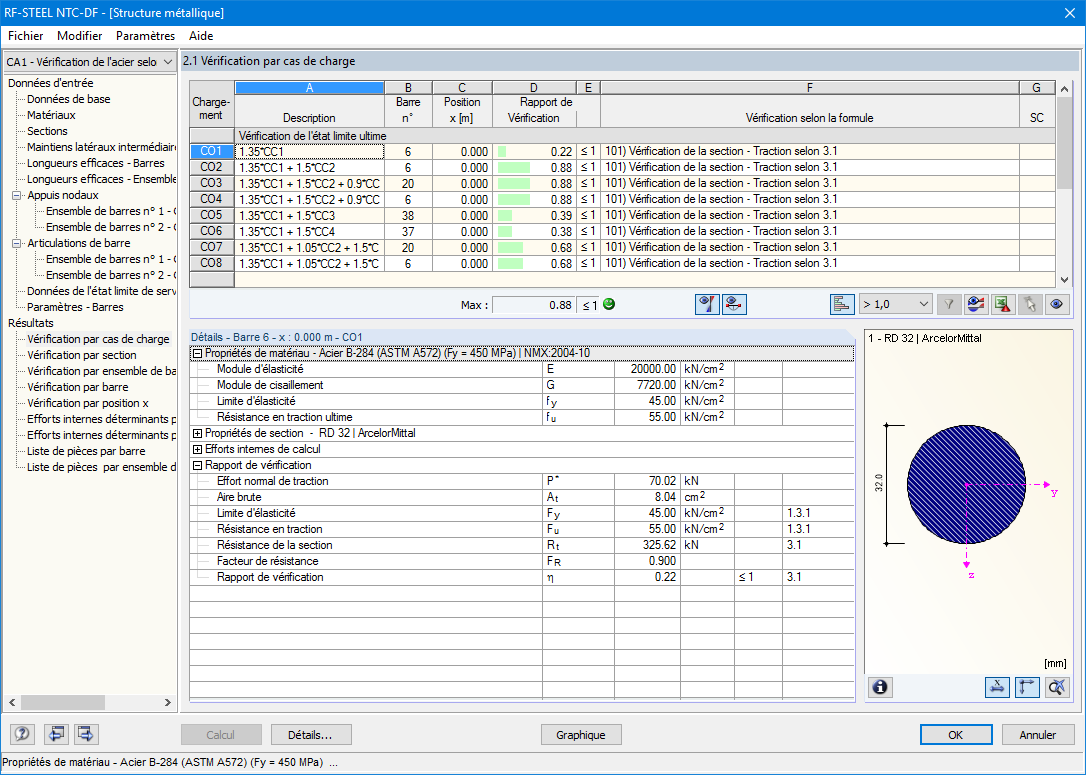Click description cell '1.35*CC1 + 1.5*CC4'
Screen dimensions: 1086x775
(x=310, y=231)
